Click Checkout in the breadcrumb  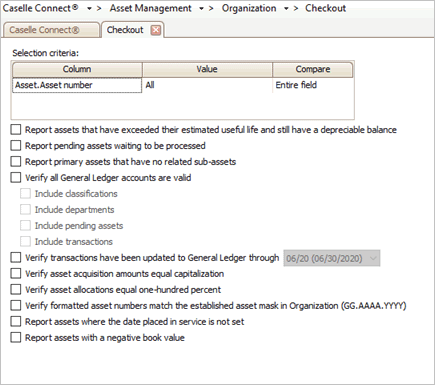click(x=325, y=8)
